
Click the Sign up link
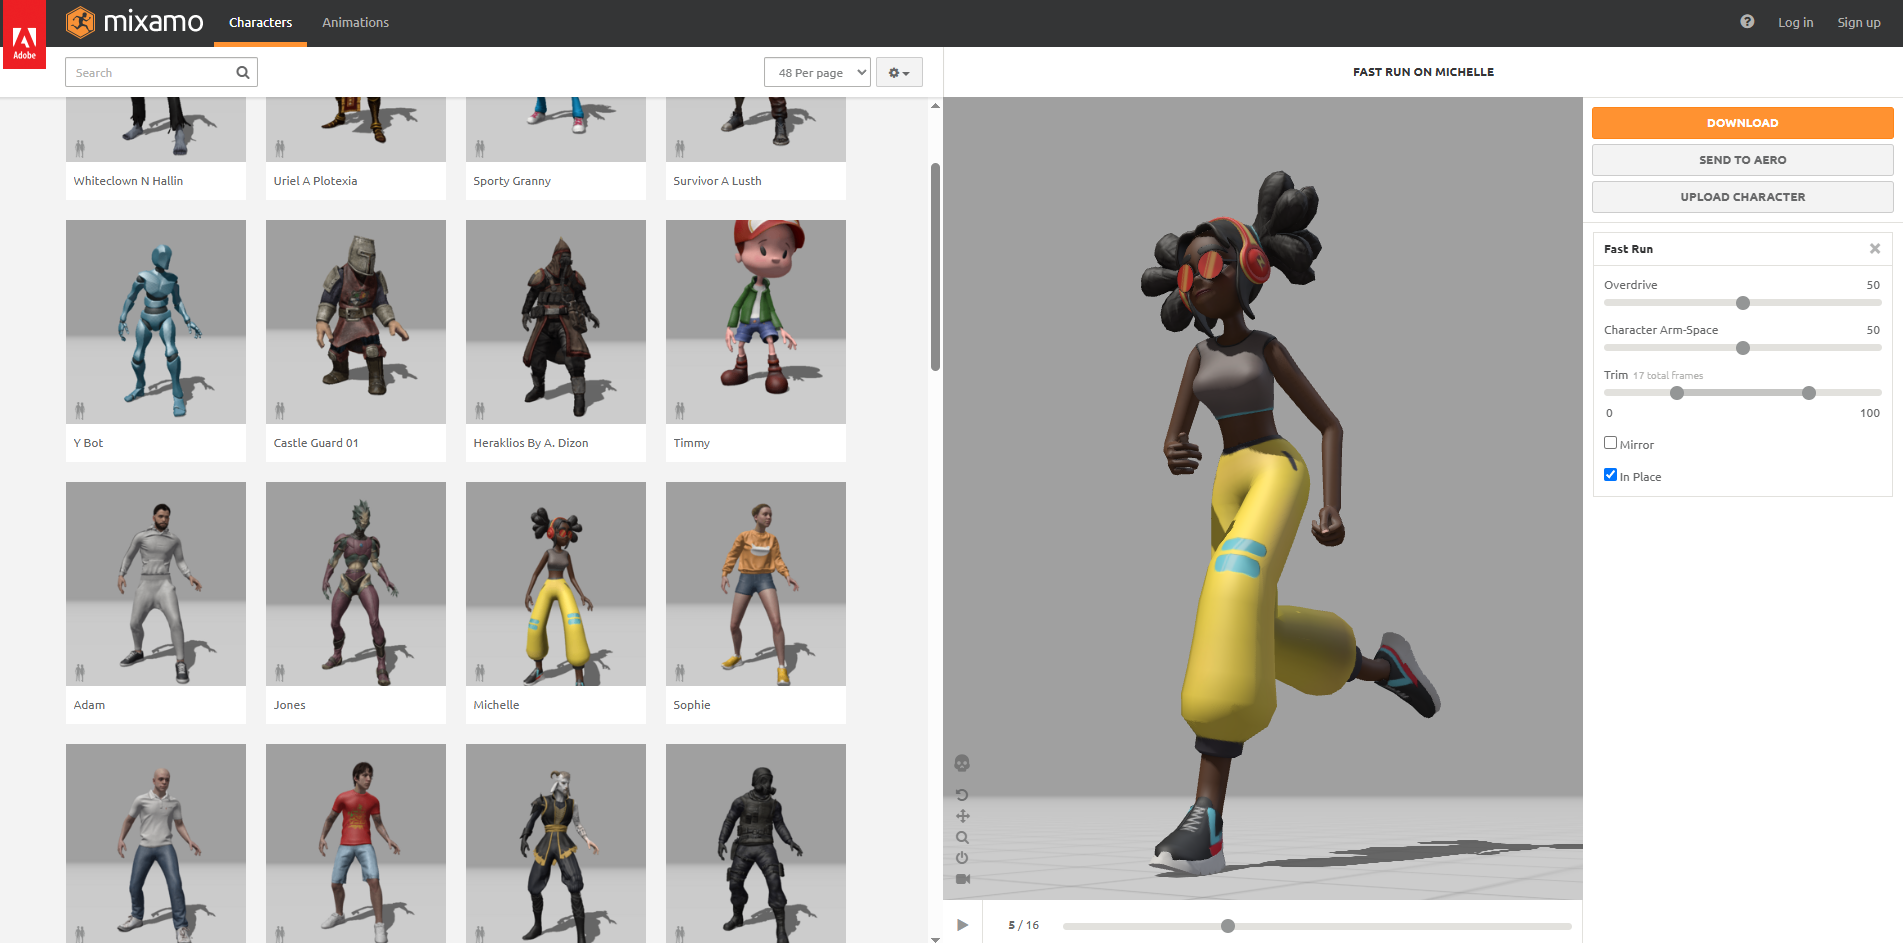[x=1859, y=22]
